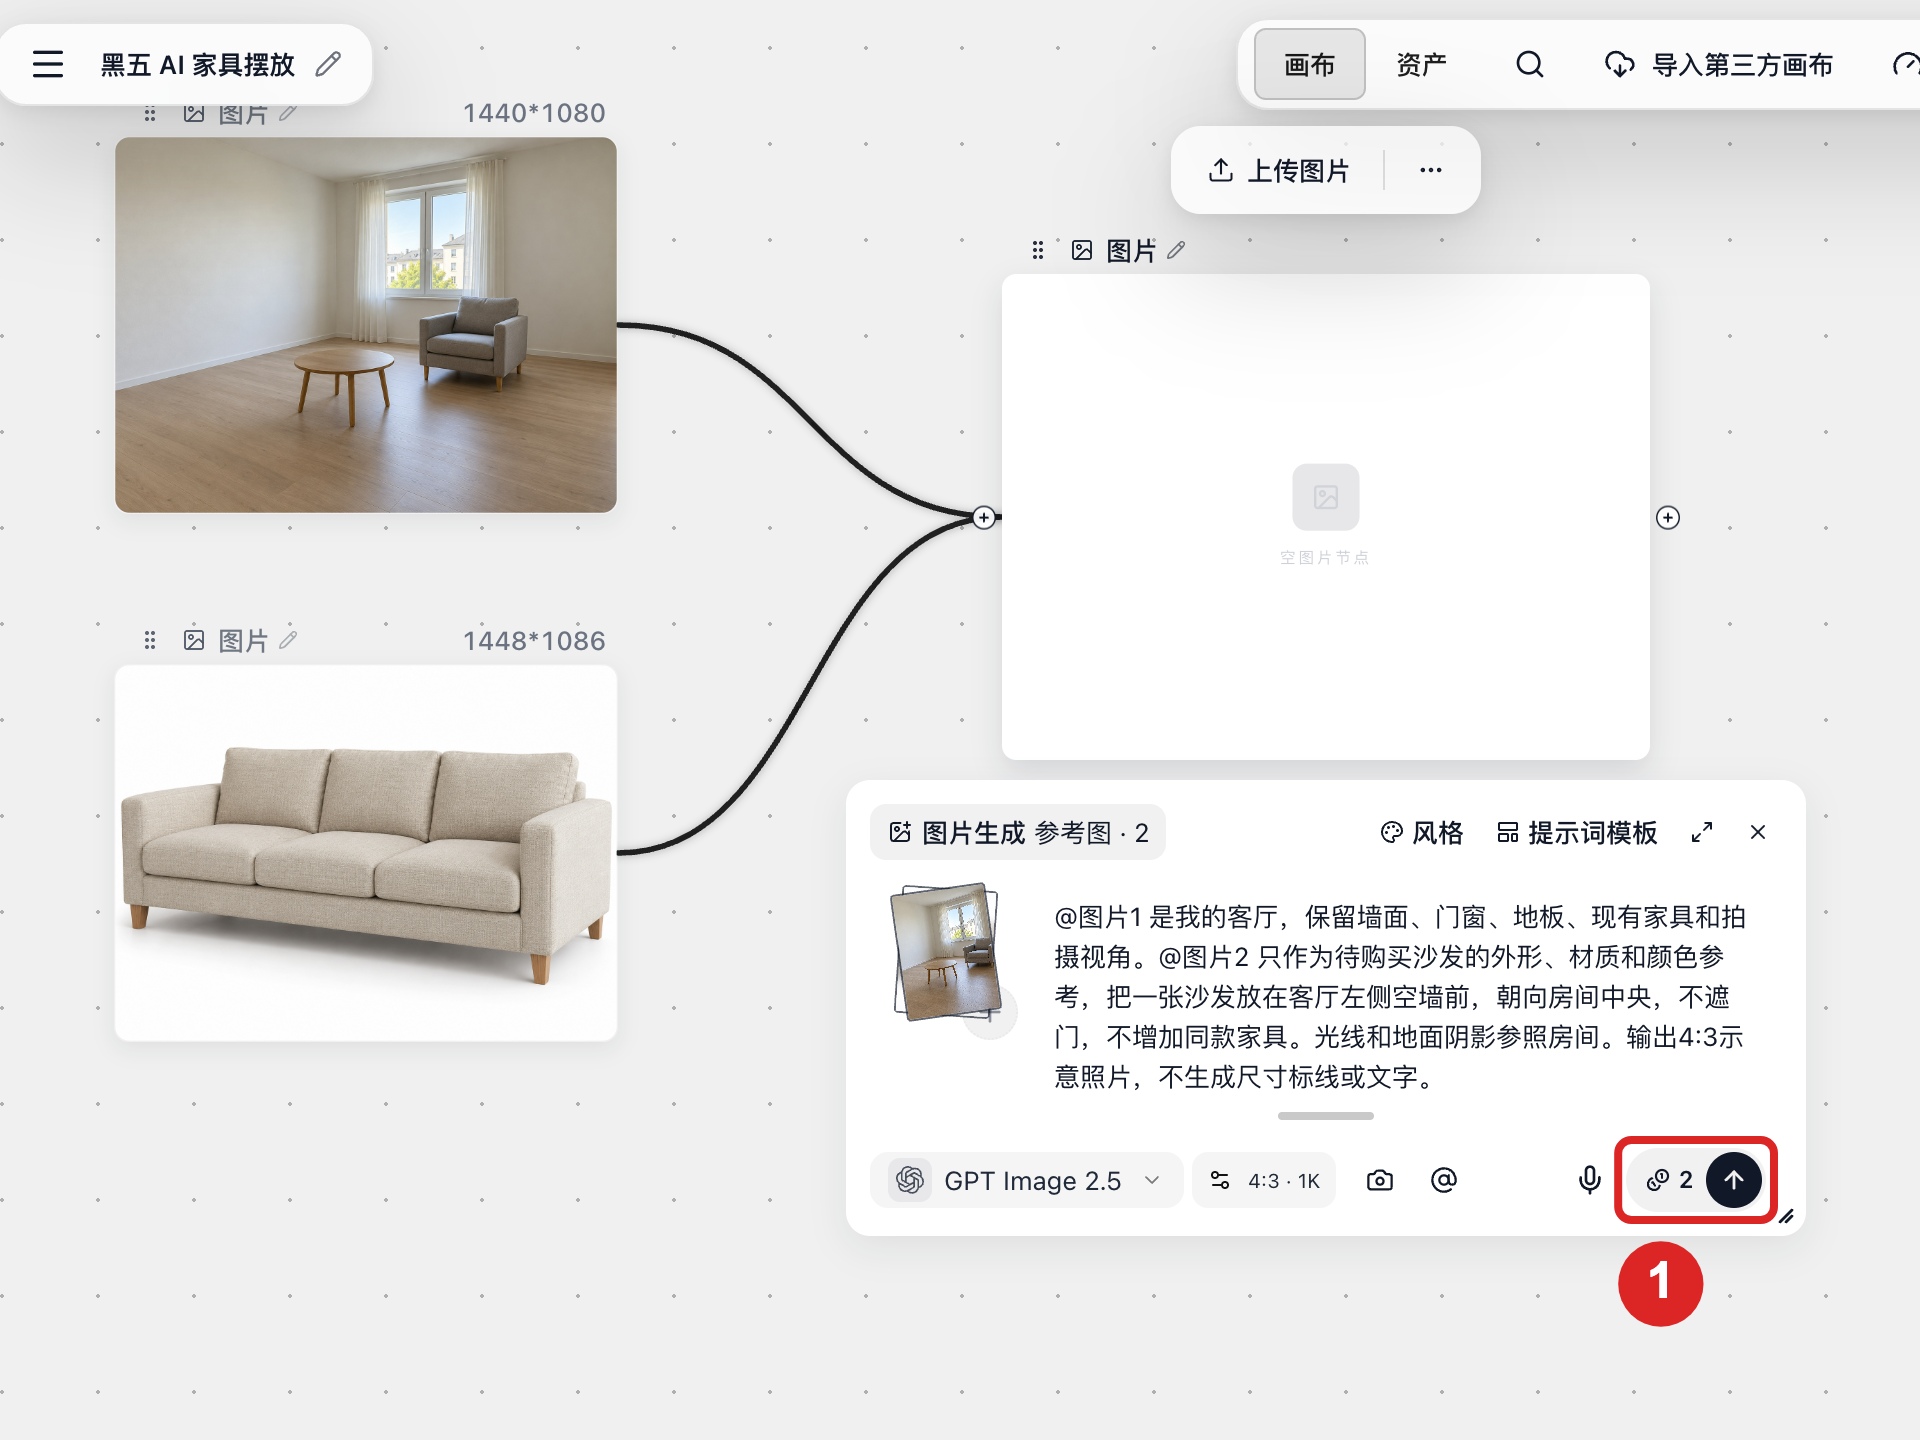Open the hamburger menu
This screenshot has height=1440, width=1920.
(x=47, y=64)
